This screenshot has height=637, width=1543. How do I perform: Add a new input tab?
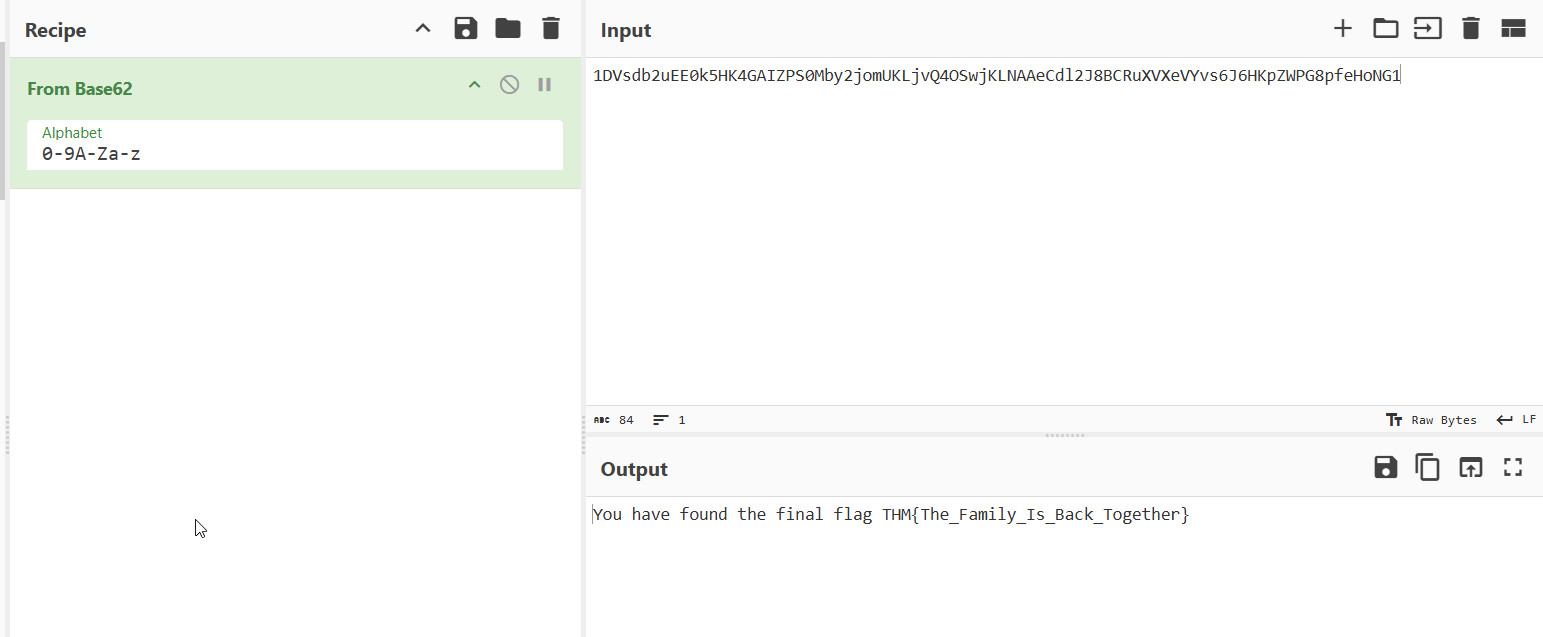coord(1342,29)
